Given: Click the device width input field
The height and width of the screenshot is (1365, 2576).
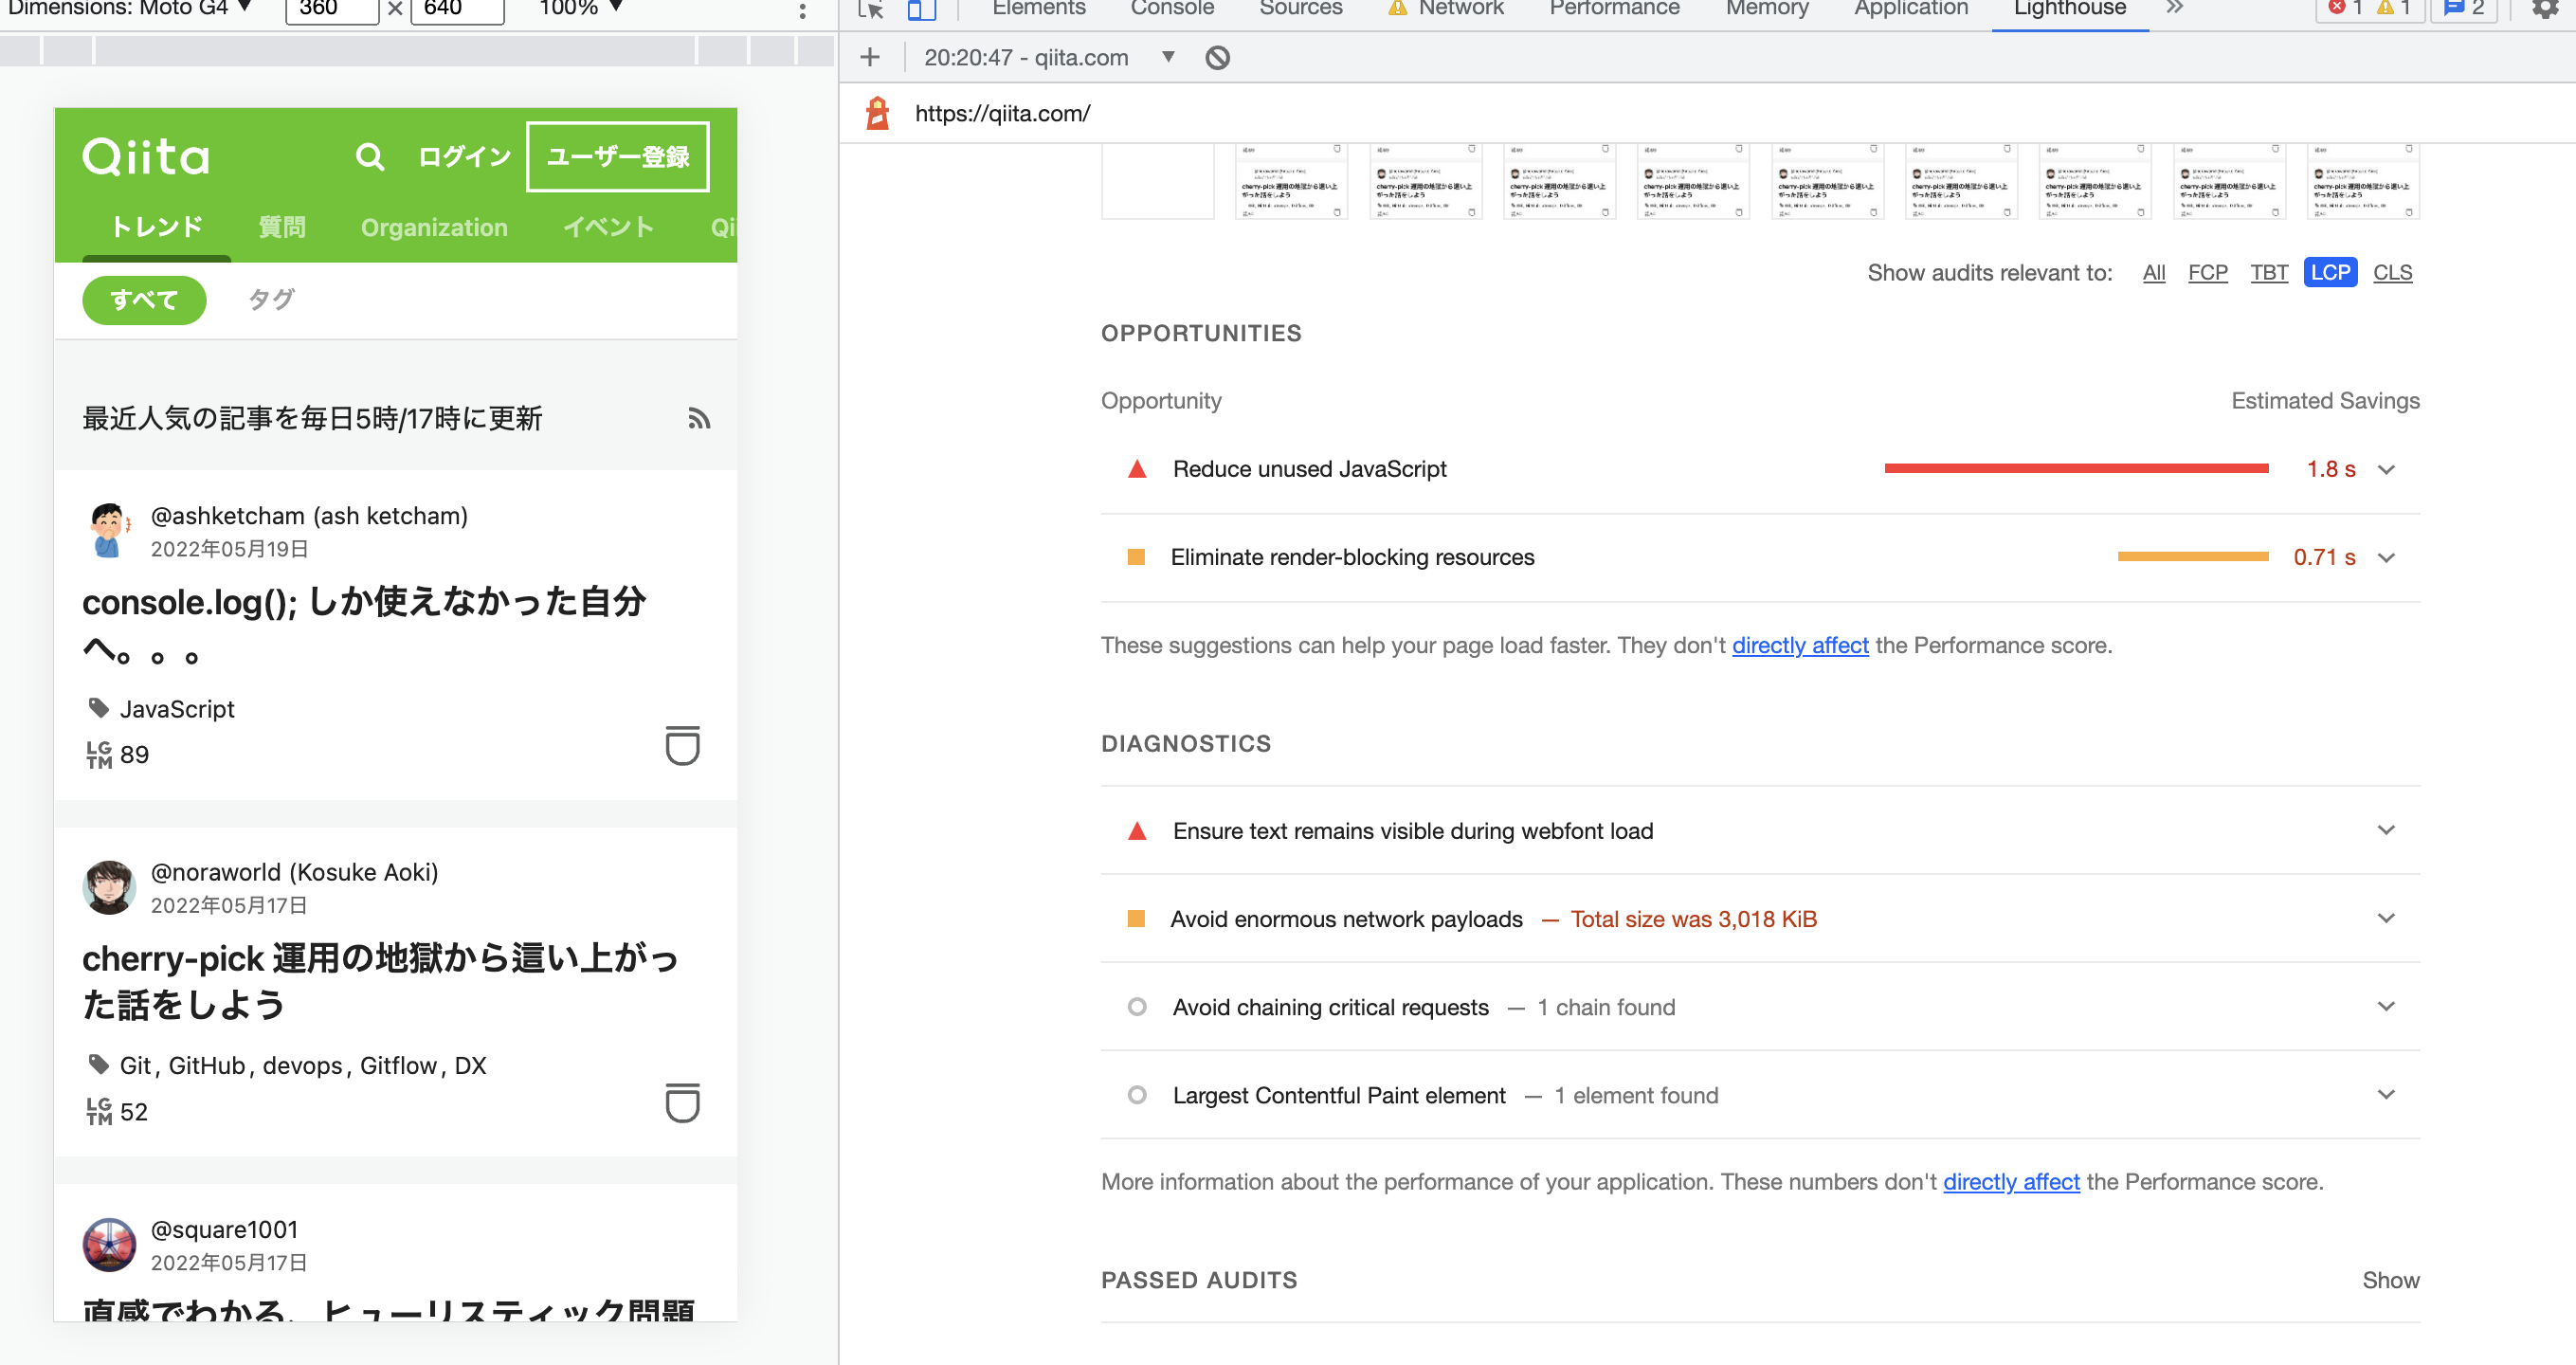Looking at the screenshot, I should tap(330, 9).
